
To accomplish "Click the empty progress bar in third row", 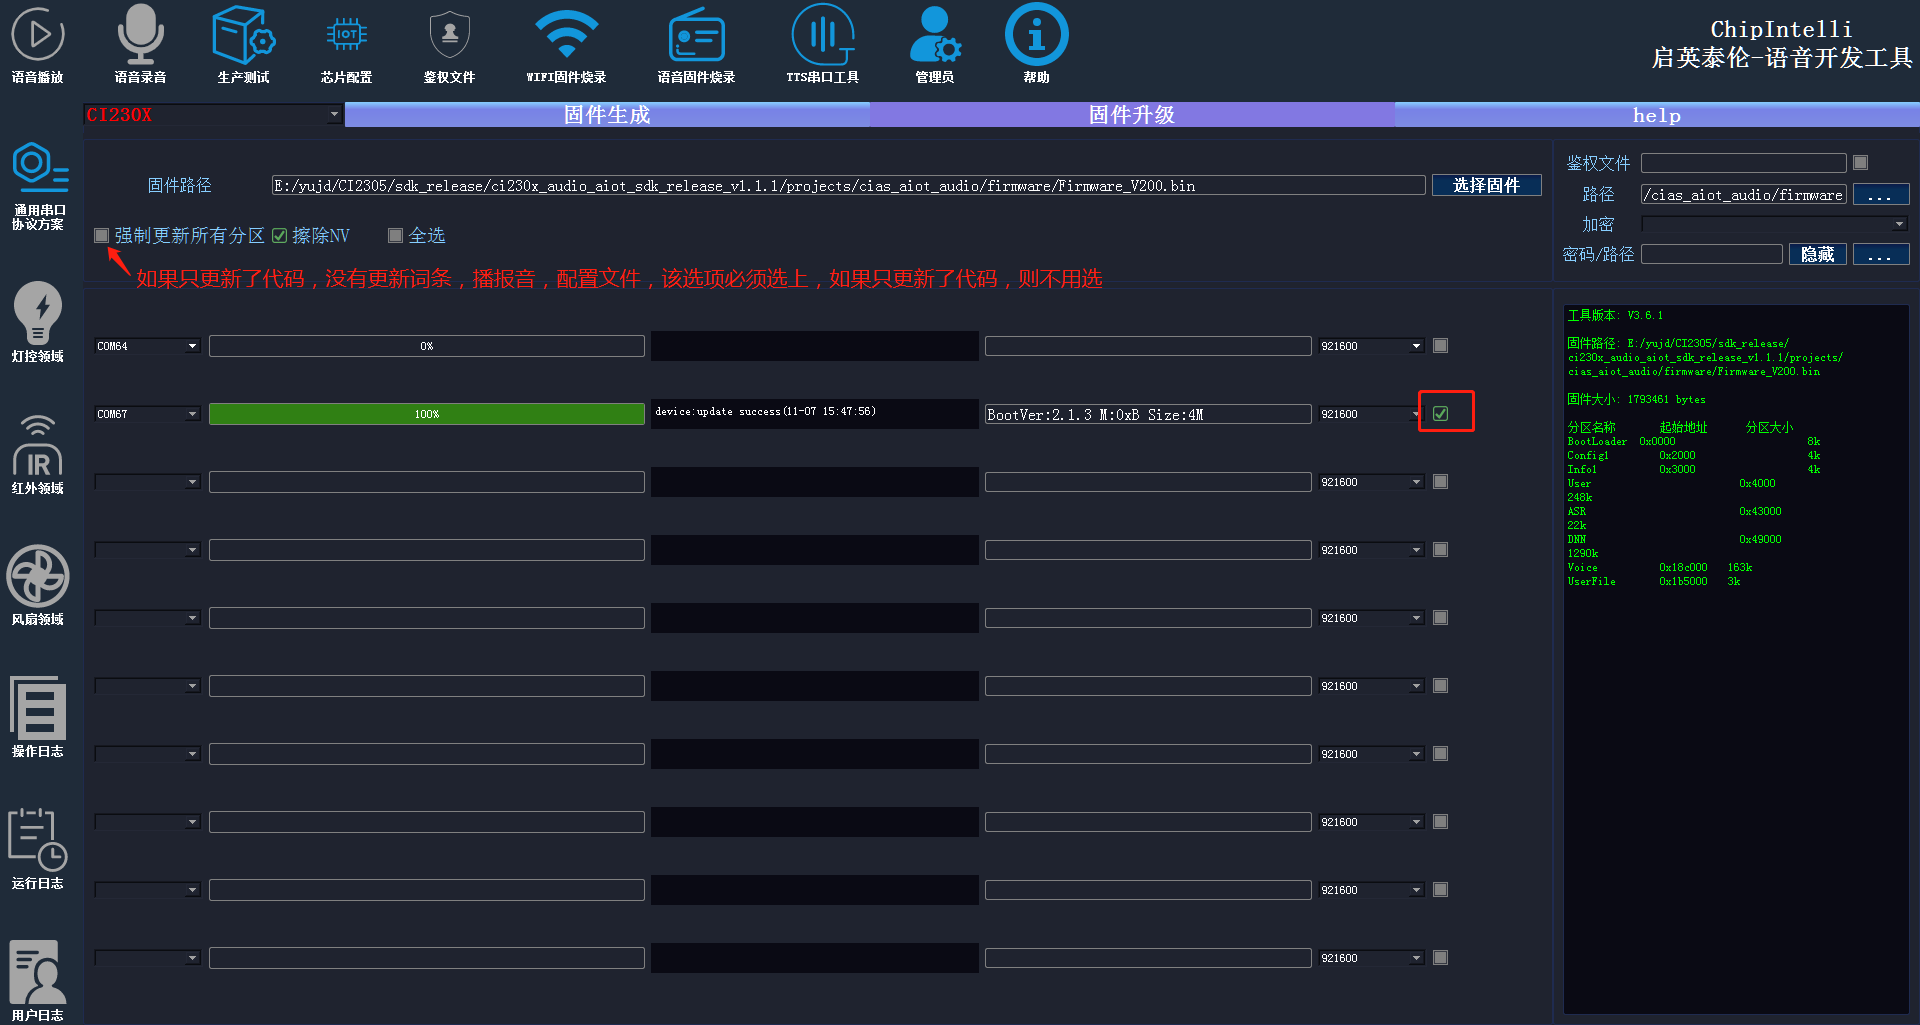I will (427, 482).
